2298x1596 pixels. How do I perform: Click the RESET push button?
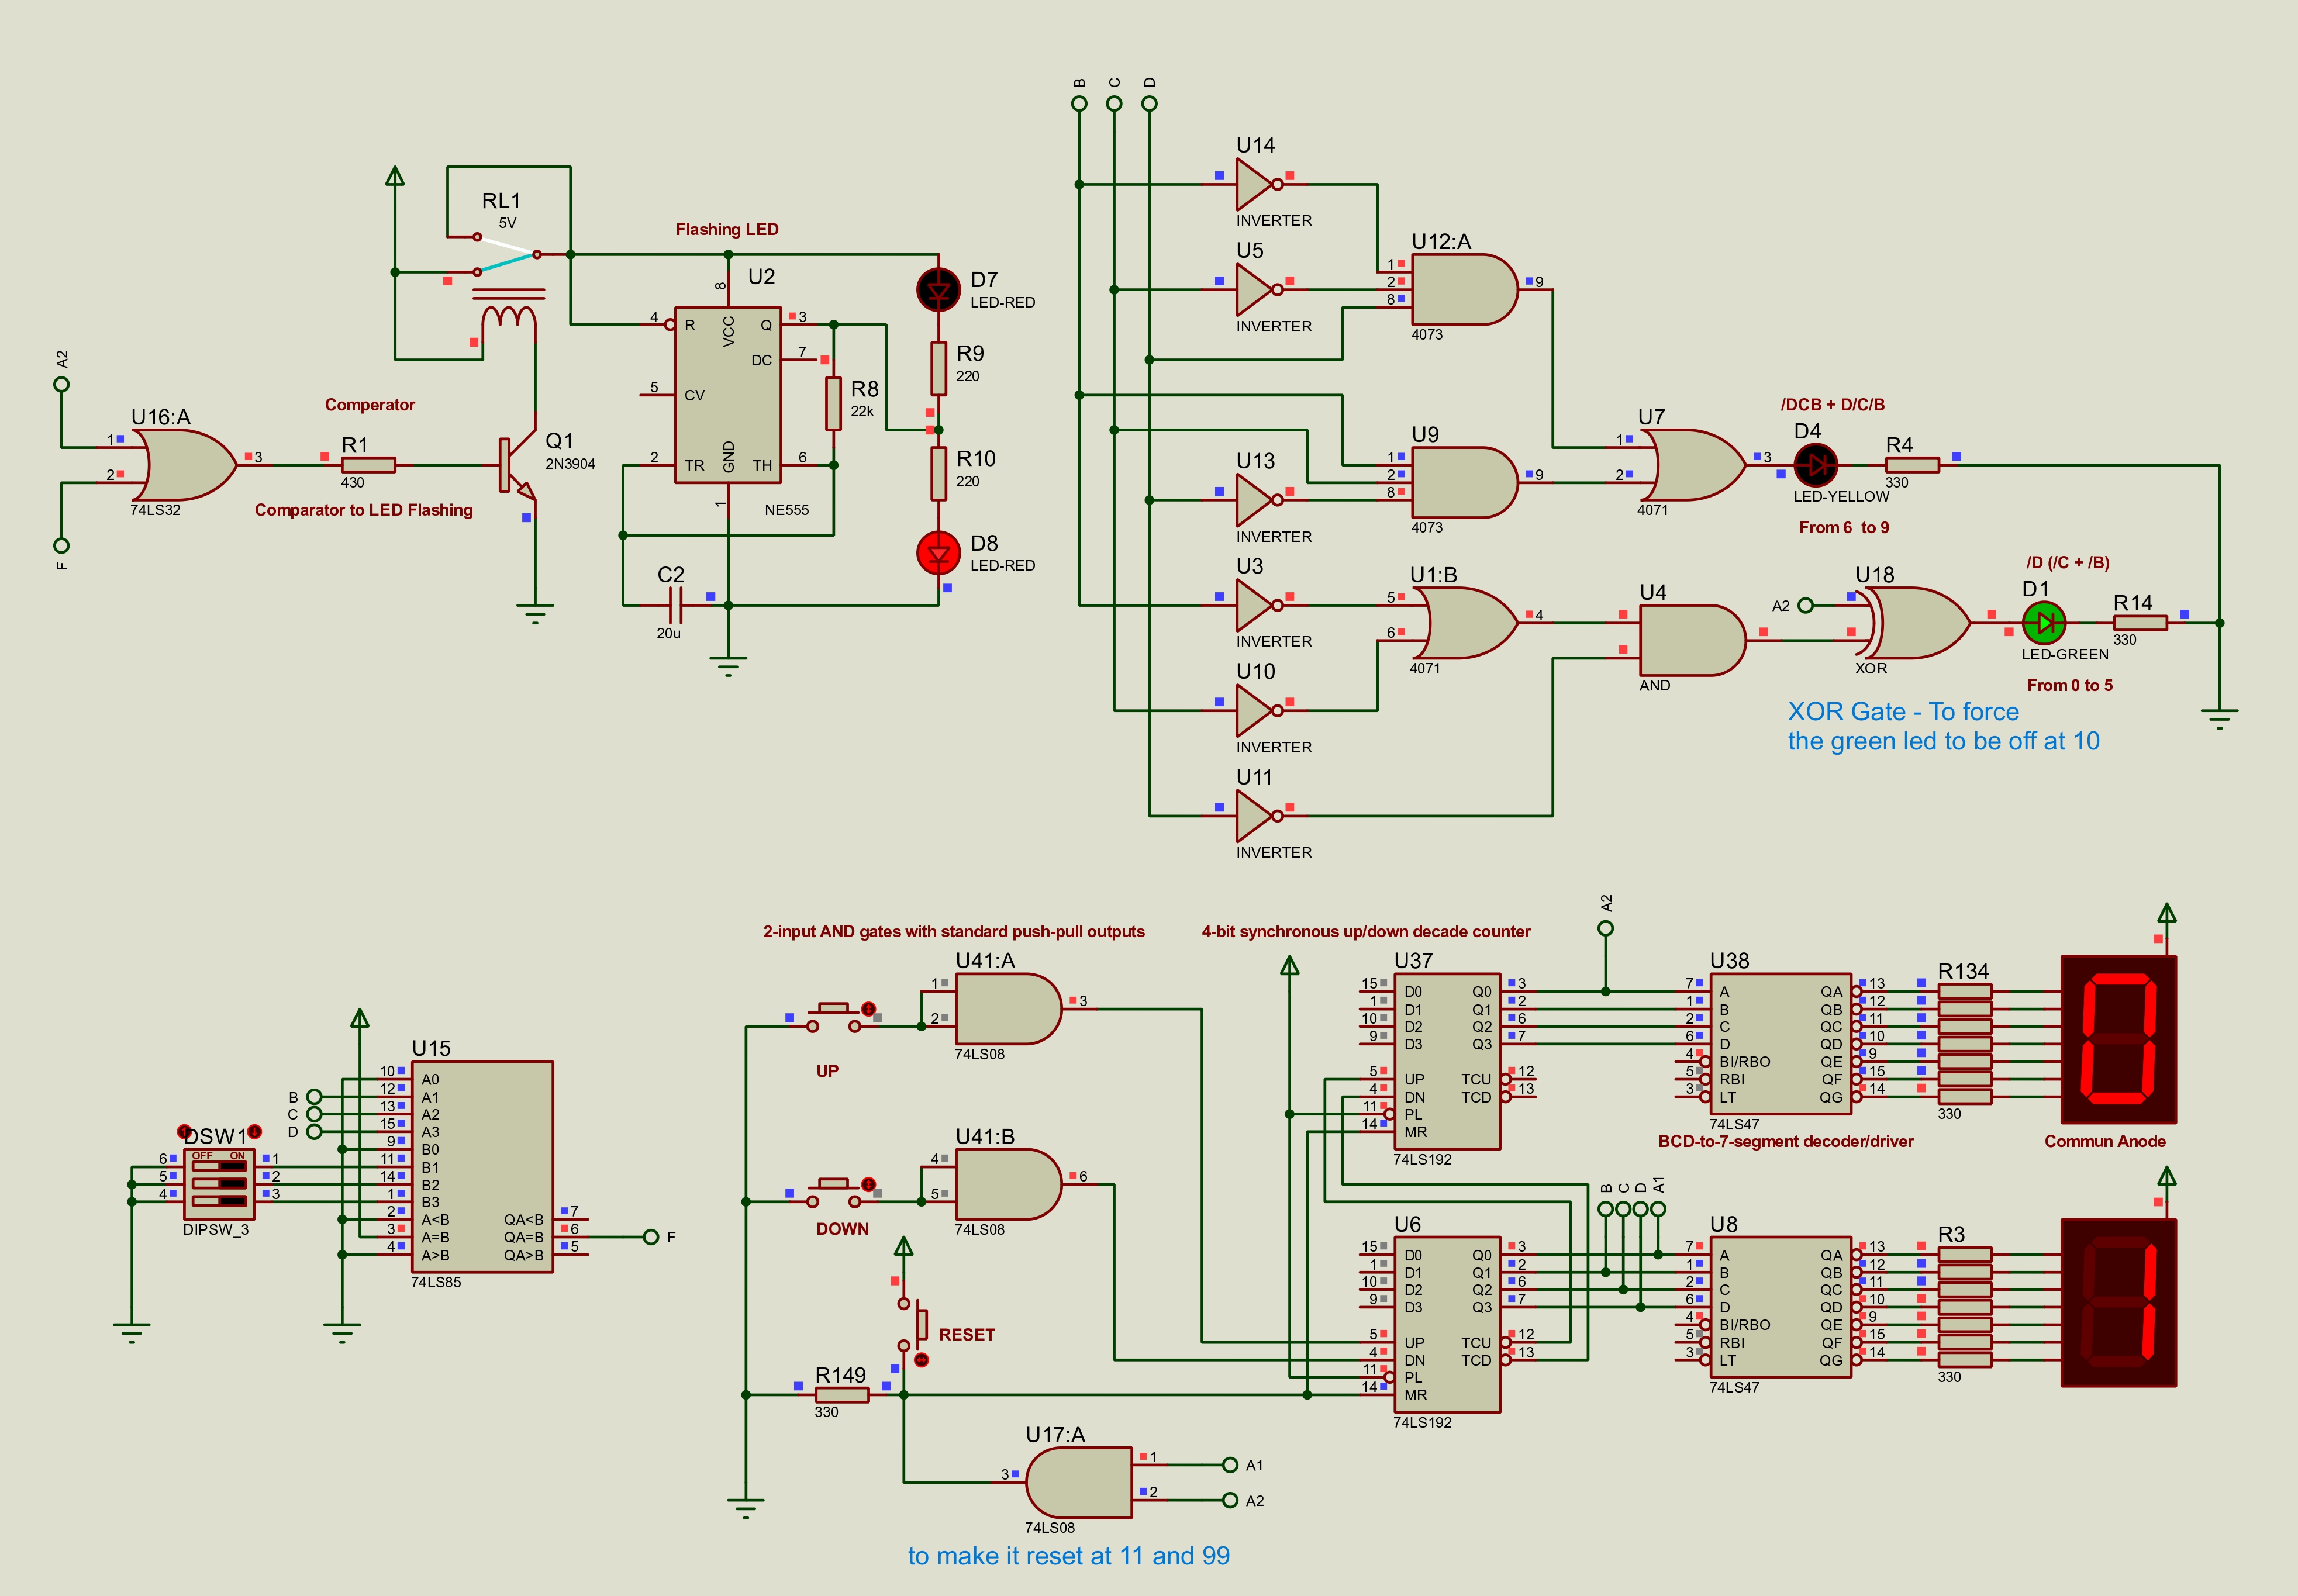pyautogui.click(x=913, y=1324)
